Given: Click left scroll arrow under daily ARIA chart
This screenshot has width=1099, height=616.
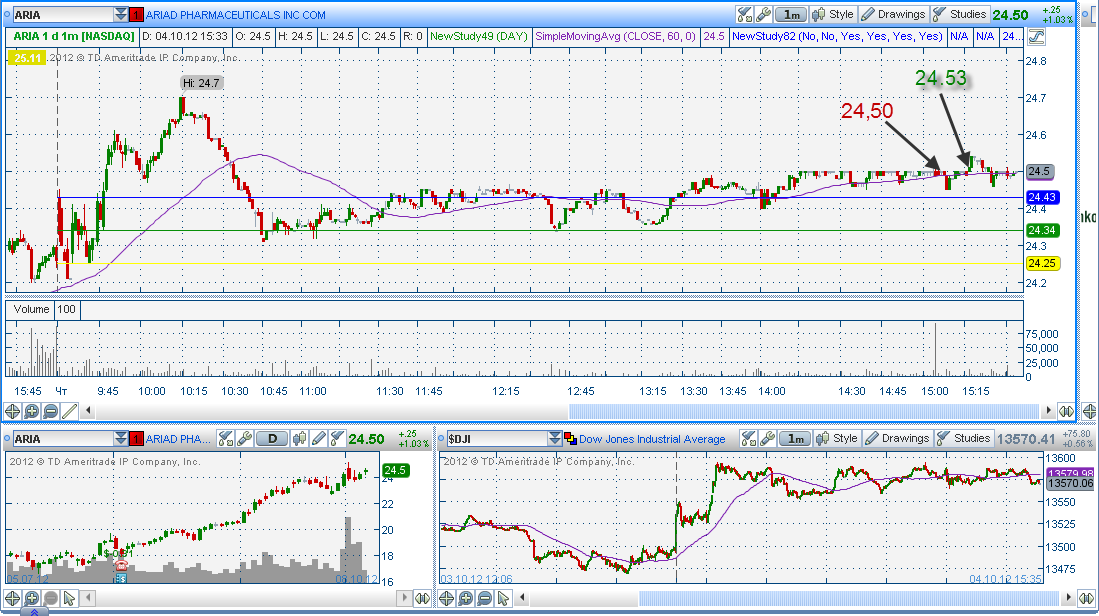Looking at the screenshot, I should [88, 598].
